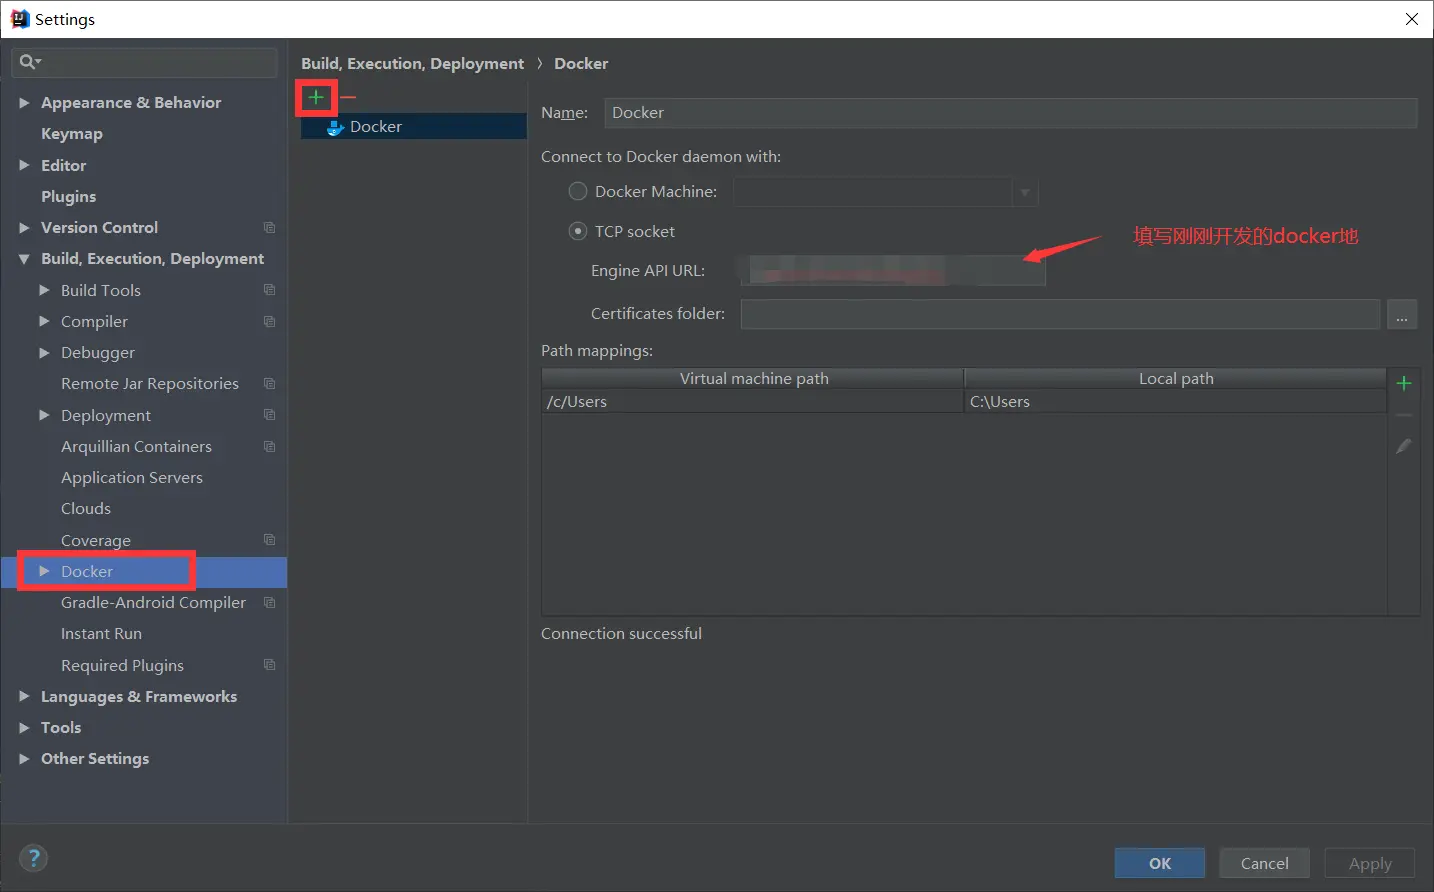Edit the selected path mapping pencil icon
This screenshot has width=1434, height=892.
pyautogui.click(x=1403, y=446)
